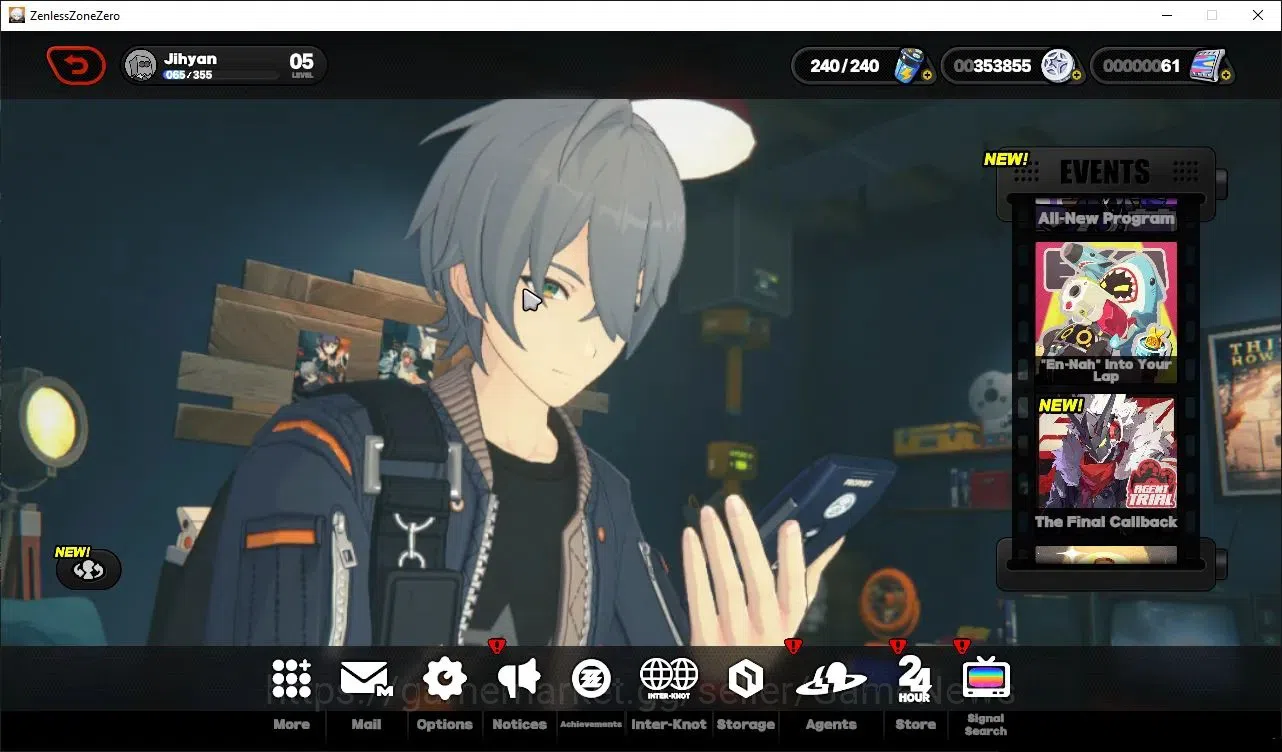This screenshot has width=1282, height=752.
Task: Click the Jihyan player avatar
Action: coord(142,66)
